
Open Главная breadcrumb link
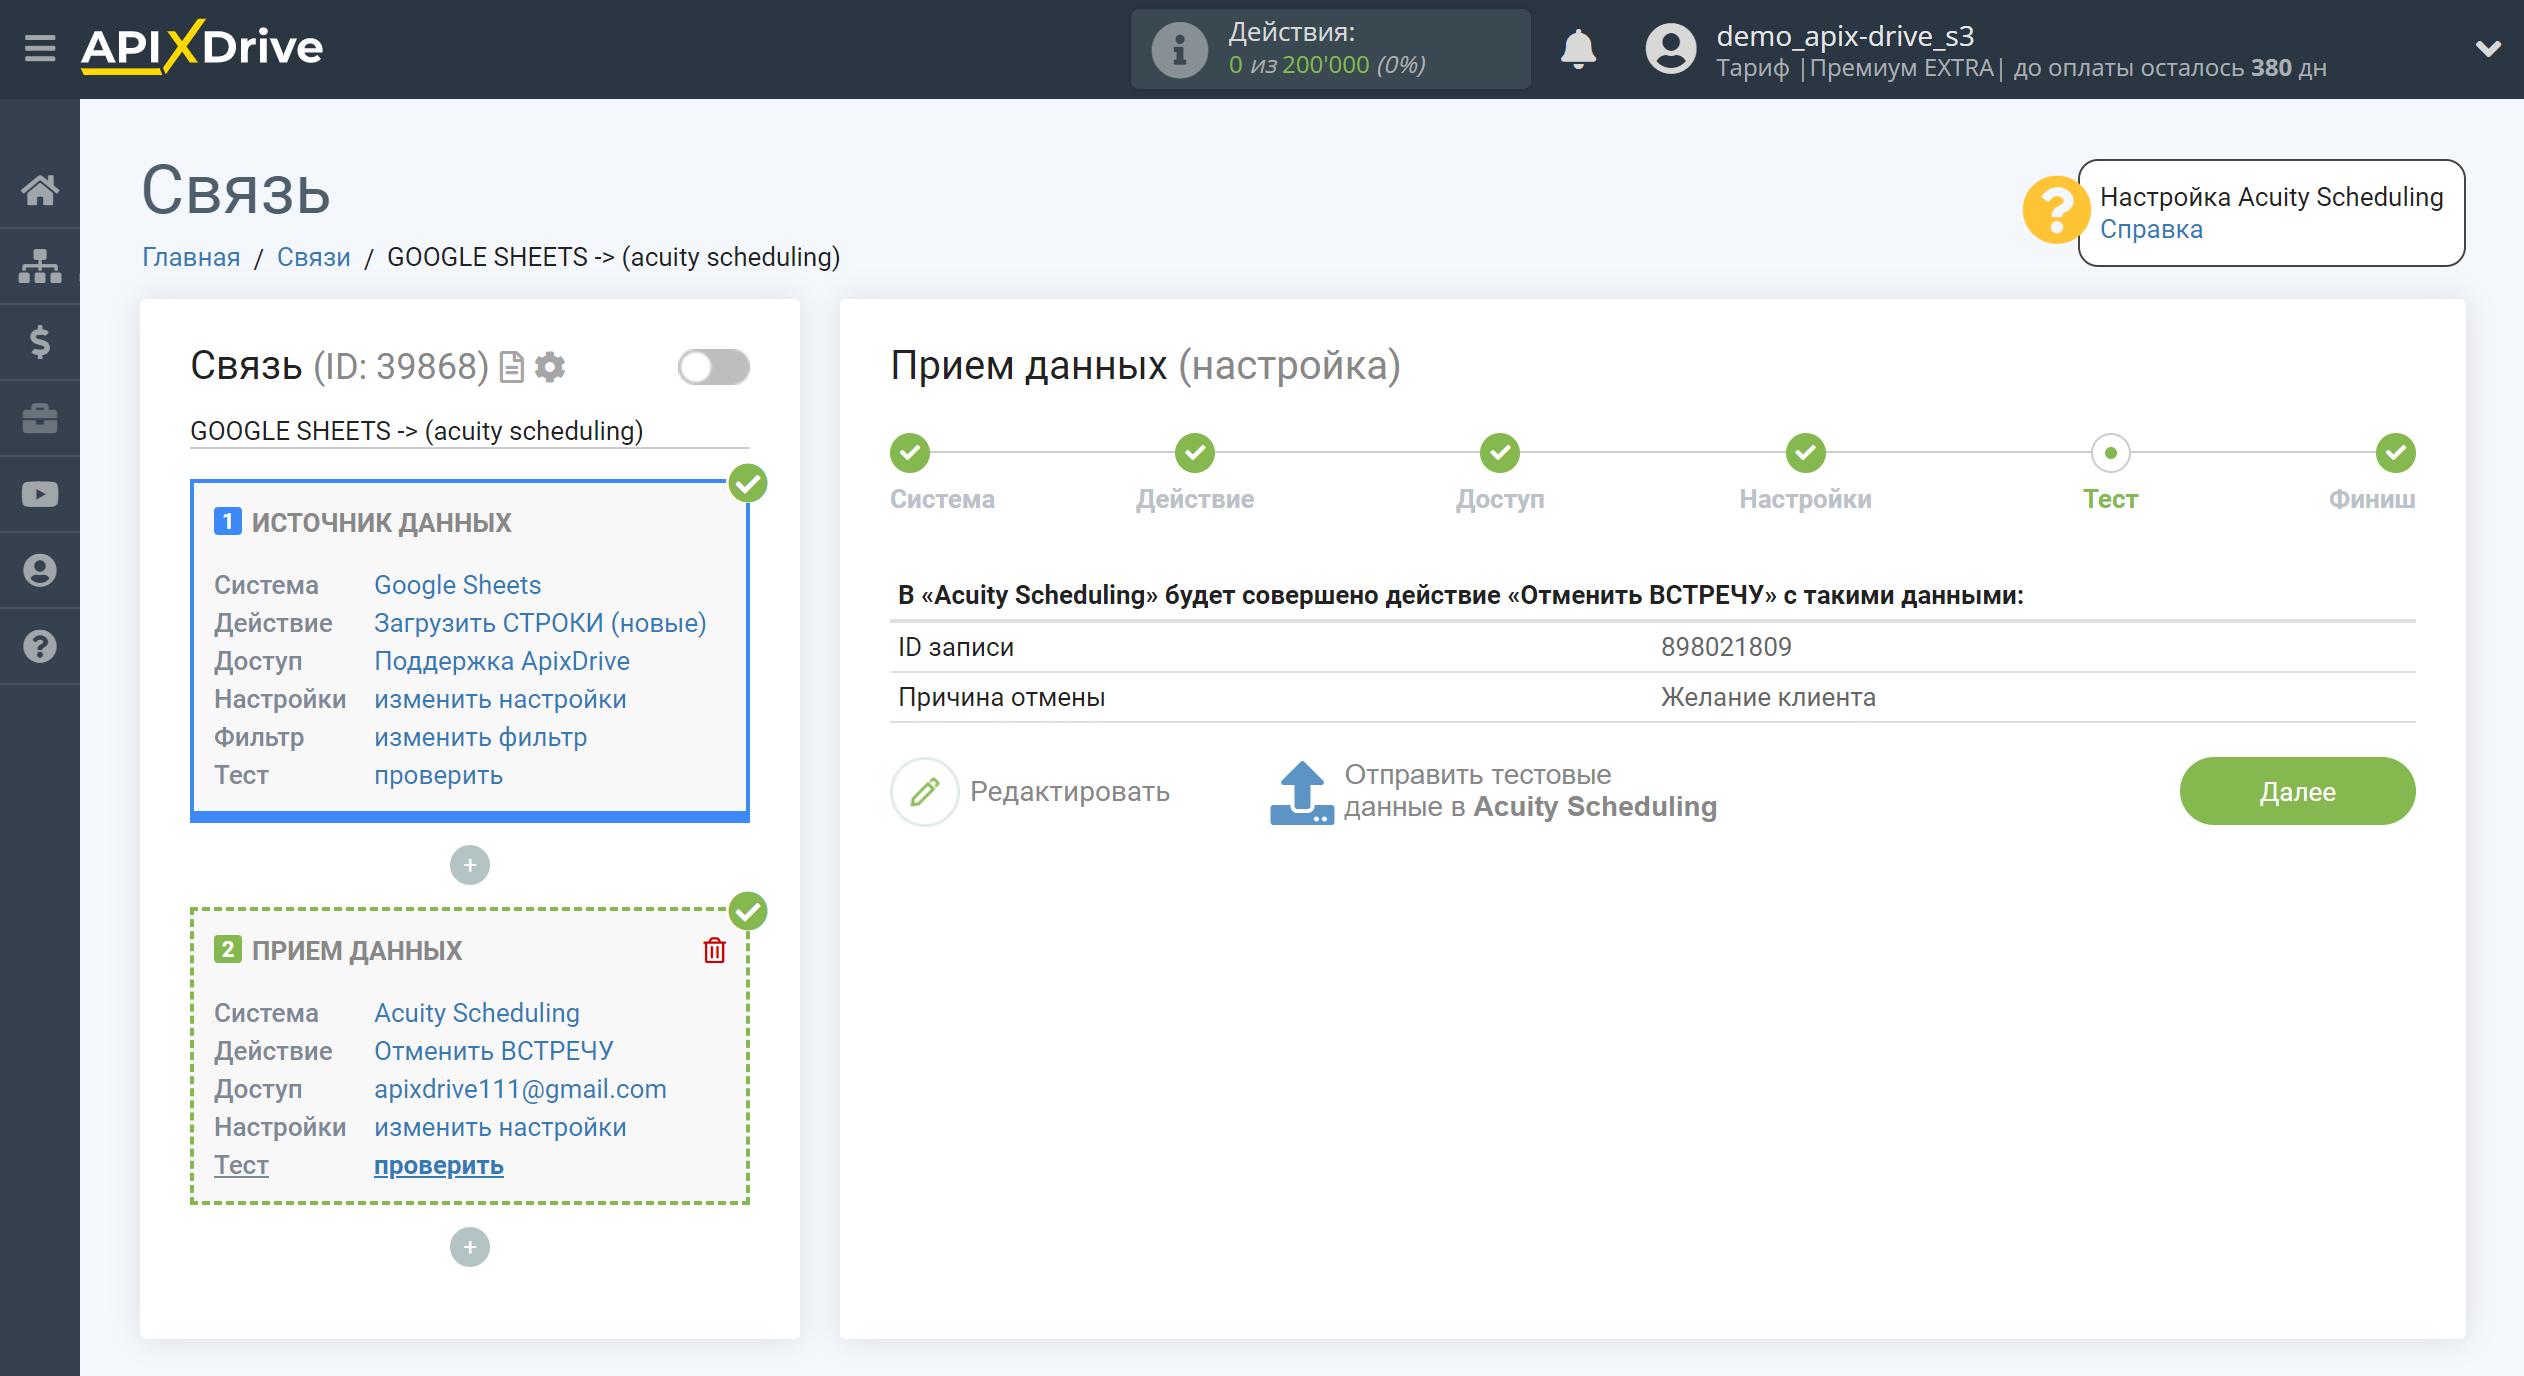click(191, 257)
